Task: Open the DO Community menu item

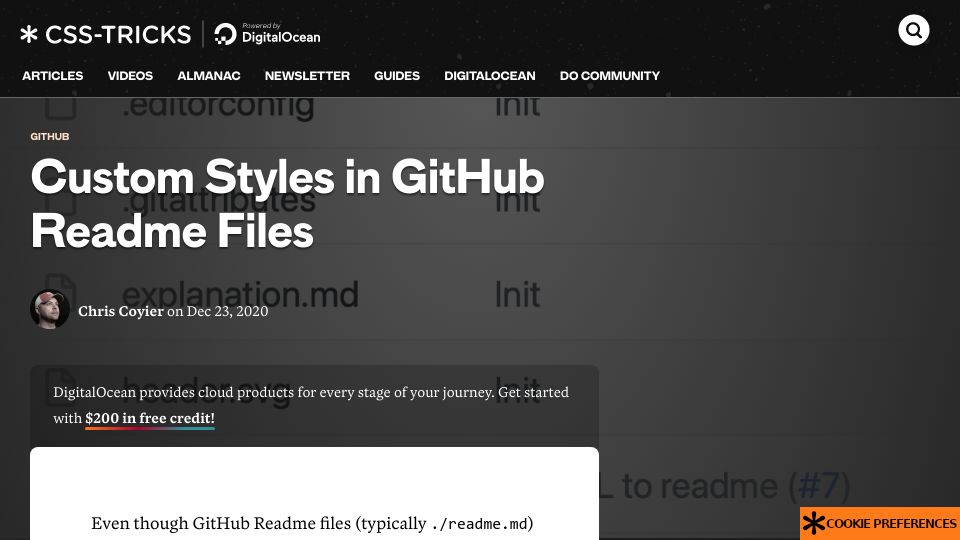Action: click(610, 76)
